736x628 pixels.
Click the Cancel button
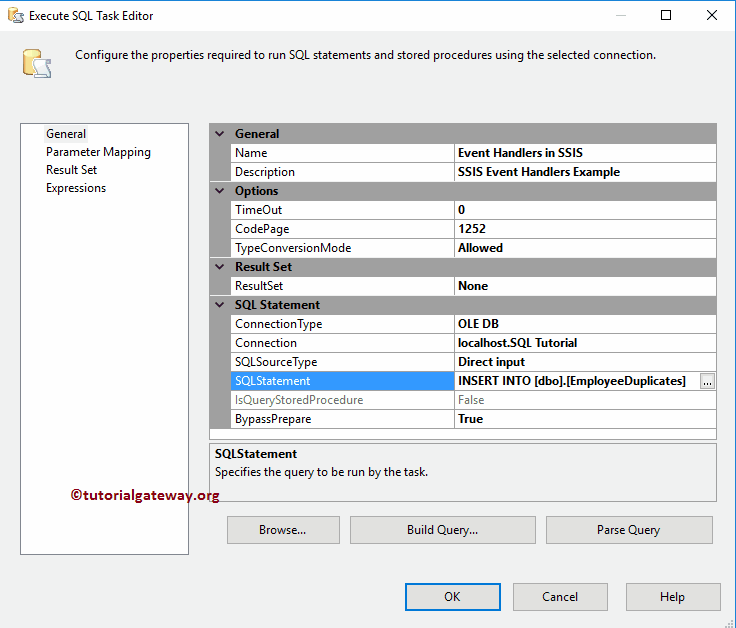pyautogui.click(x=560, y=597)
